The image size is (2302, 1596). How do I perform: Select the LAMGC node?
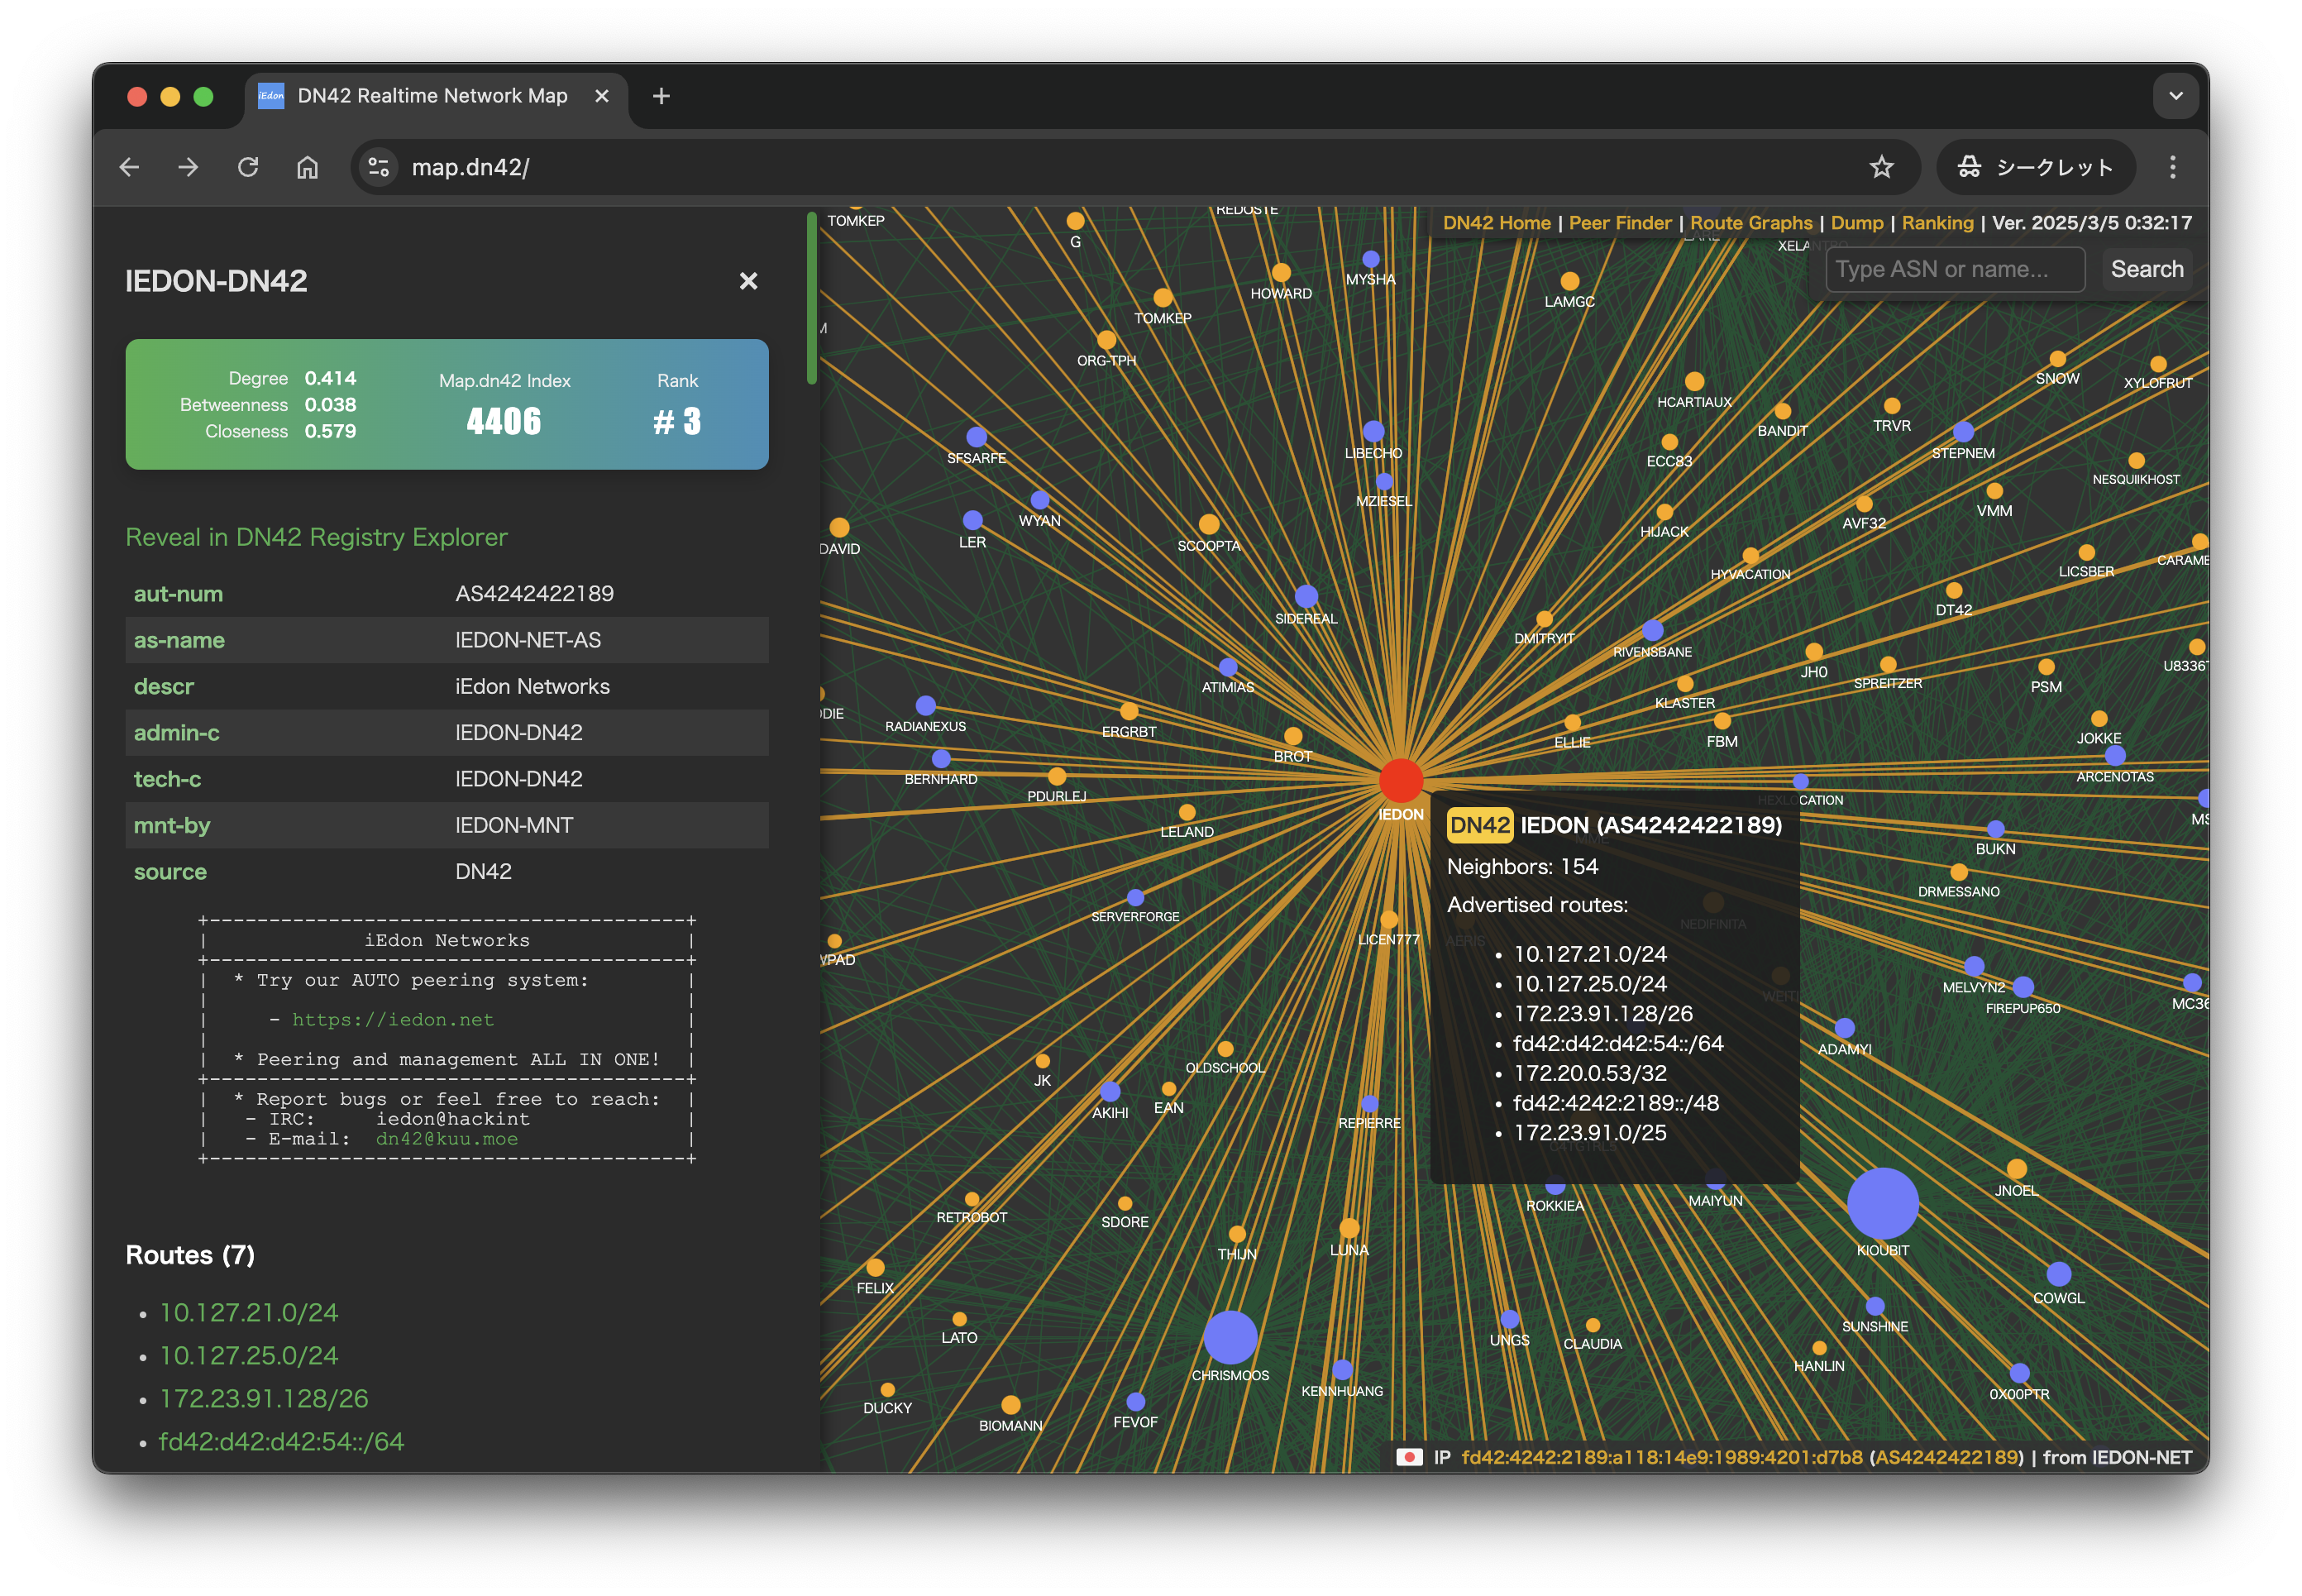pyautogui.click(x=1569, y=281)
